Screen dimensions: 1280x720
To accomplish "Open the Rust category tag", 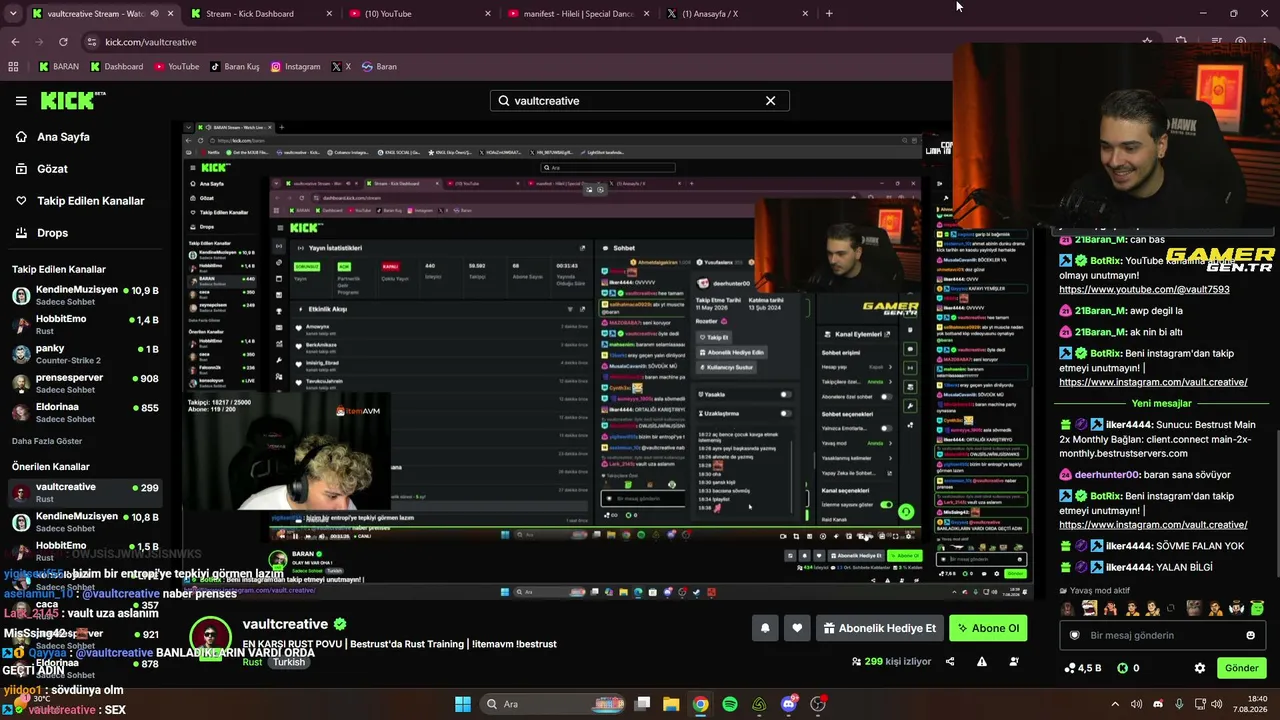I will pos(252,662).
